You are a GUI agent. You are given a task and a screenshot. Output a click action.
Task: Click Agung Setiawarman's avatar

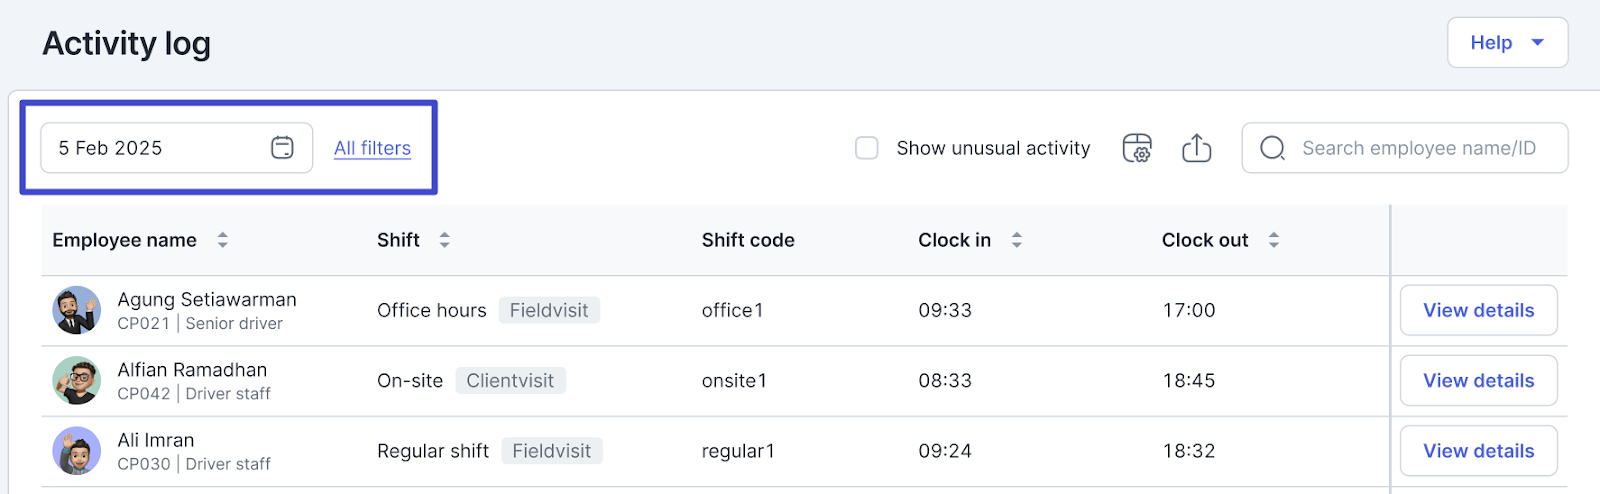tap(77, 310)
